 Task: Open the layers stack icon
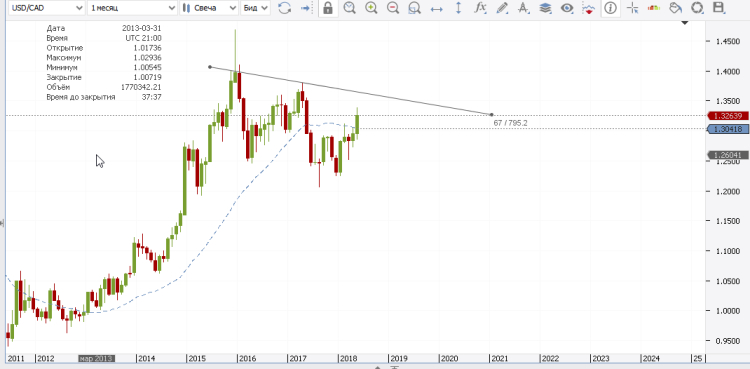(545, 8)
